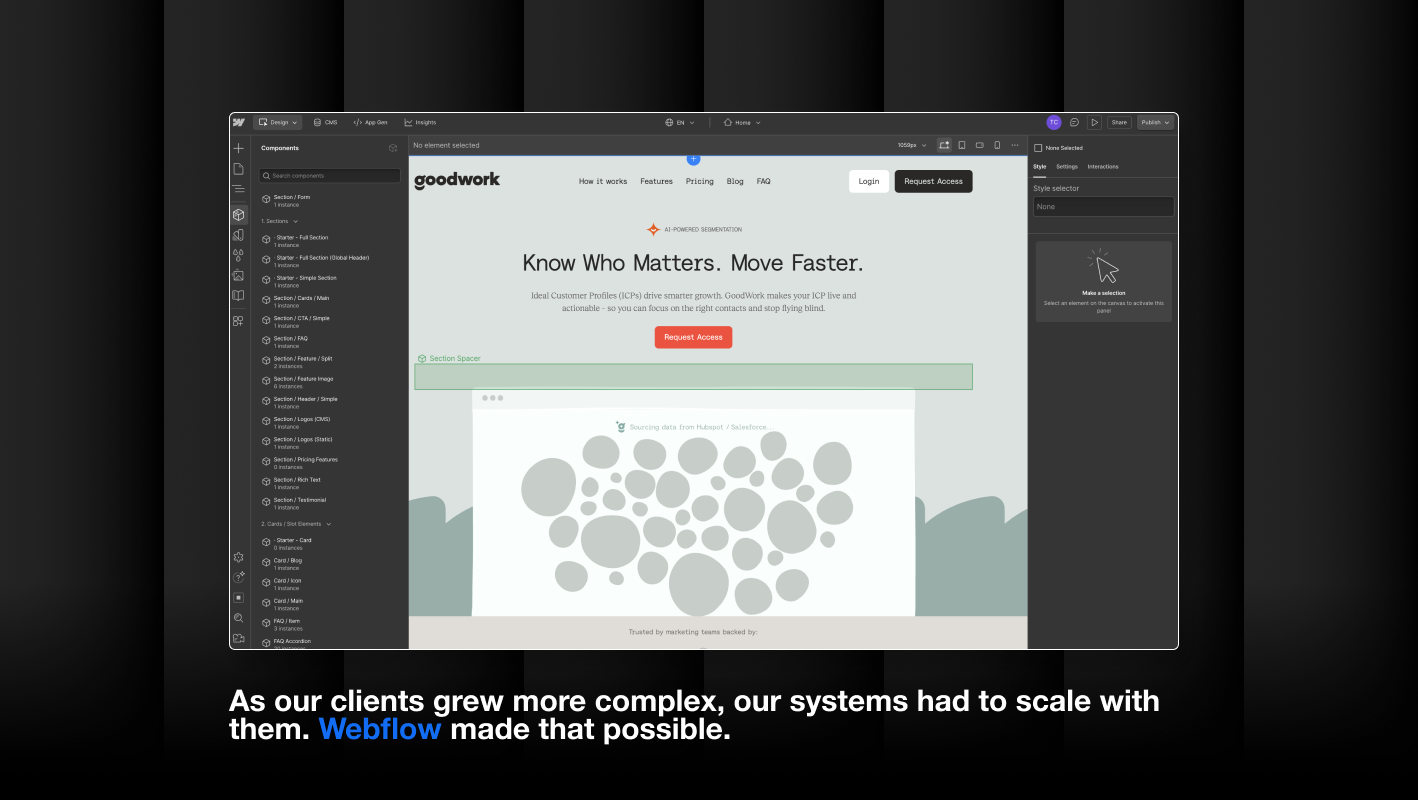Click the Search components input field
Viewport: 1418px width, 800px height.
click(328, 175)
